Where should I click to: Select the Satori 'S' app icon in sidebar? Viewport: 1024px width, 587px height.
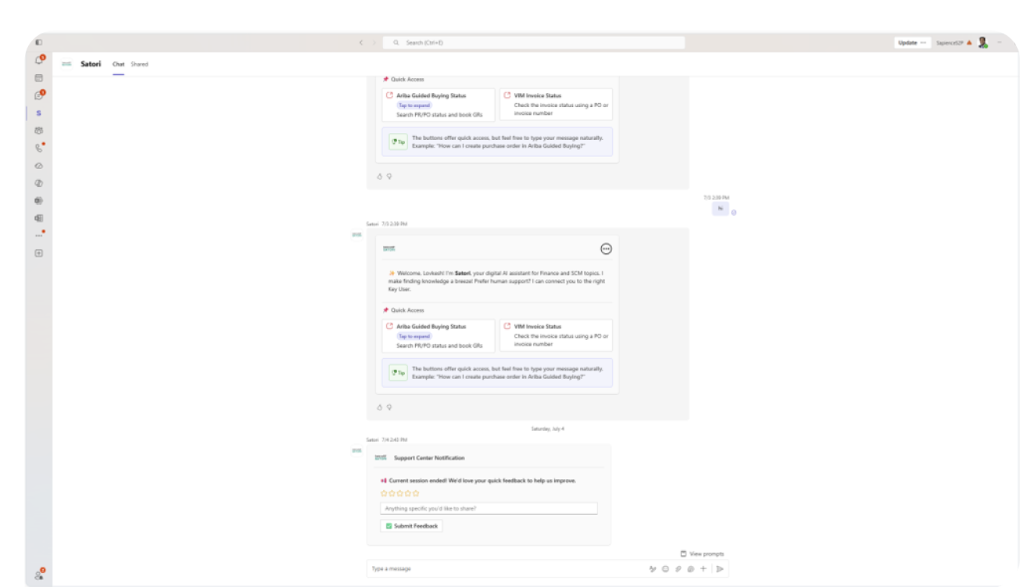(x=39, y=113)
